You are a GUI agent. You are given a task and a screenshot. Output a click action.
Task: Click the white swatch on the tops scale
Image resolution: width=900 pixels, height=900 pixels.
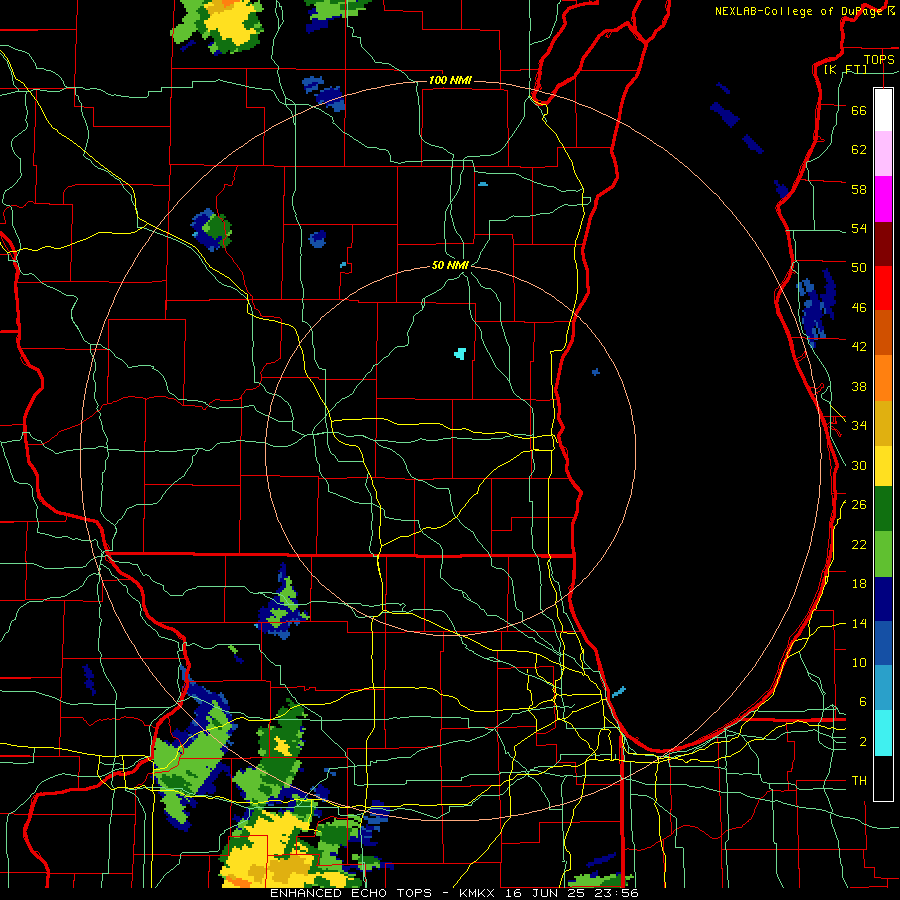click(883, 110)
